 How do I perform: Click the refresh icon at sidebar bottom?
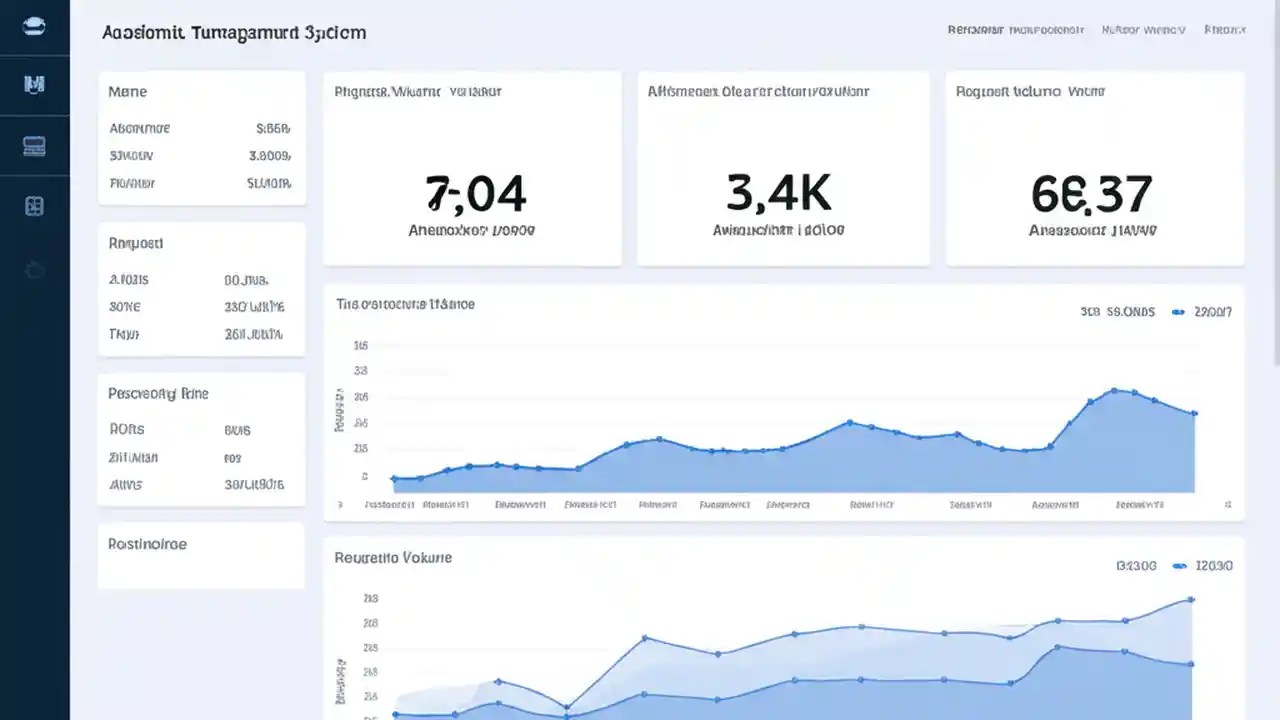(35, 268)
